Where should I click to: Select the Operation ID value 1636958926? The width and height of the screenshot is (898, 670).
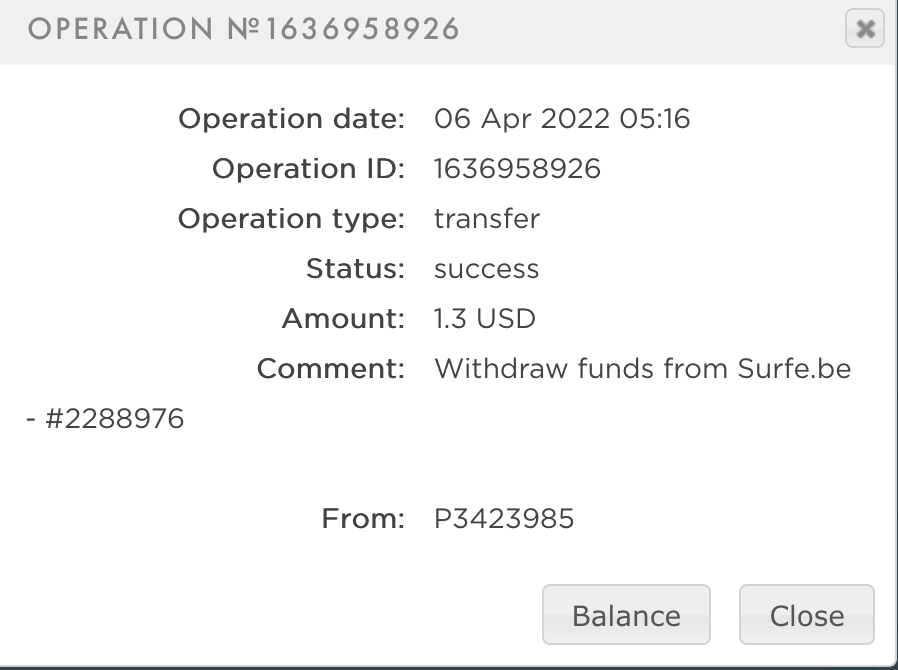click(517, 169)
